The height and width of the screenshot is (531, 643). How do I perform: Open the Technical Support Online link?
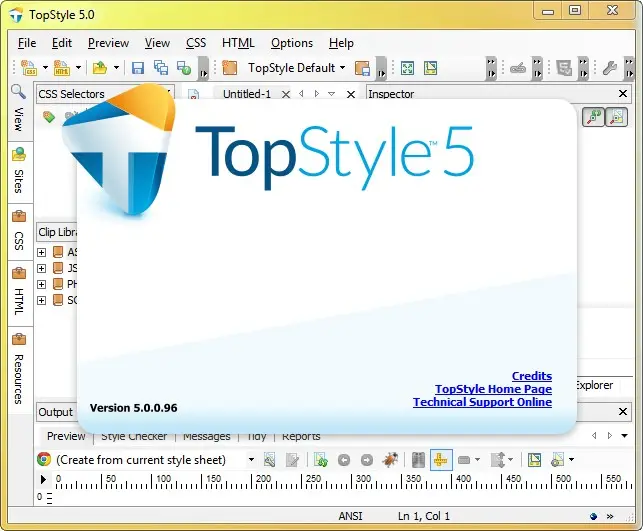point(482,402)
